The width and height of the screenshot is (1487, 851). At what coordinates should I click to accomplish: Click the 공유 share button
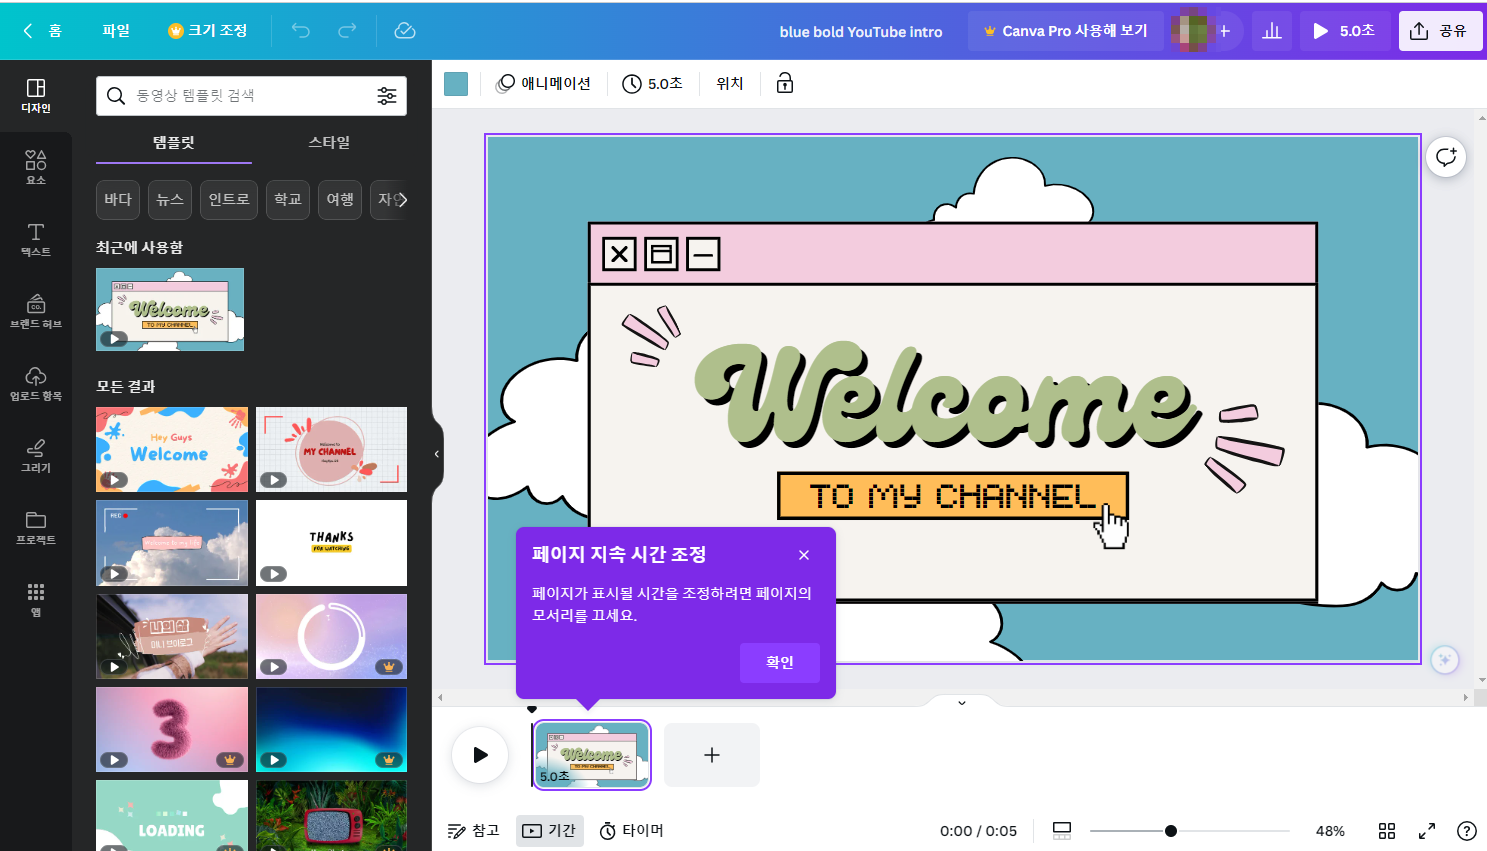tap(1440, 30)
